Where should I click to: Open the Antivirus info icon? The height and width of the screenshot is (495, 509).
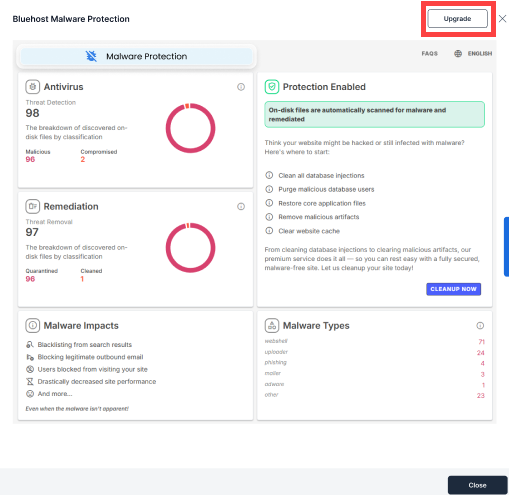click(241, 87)
